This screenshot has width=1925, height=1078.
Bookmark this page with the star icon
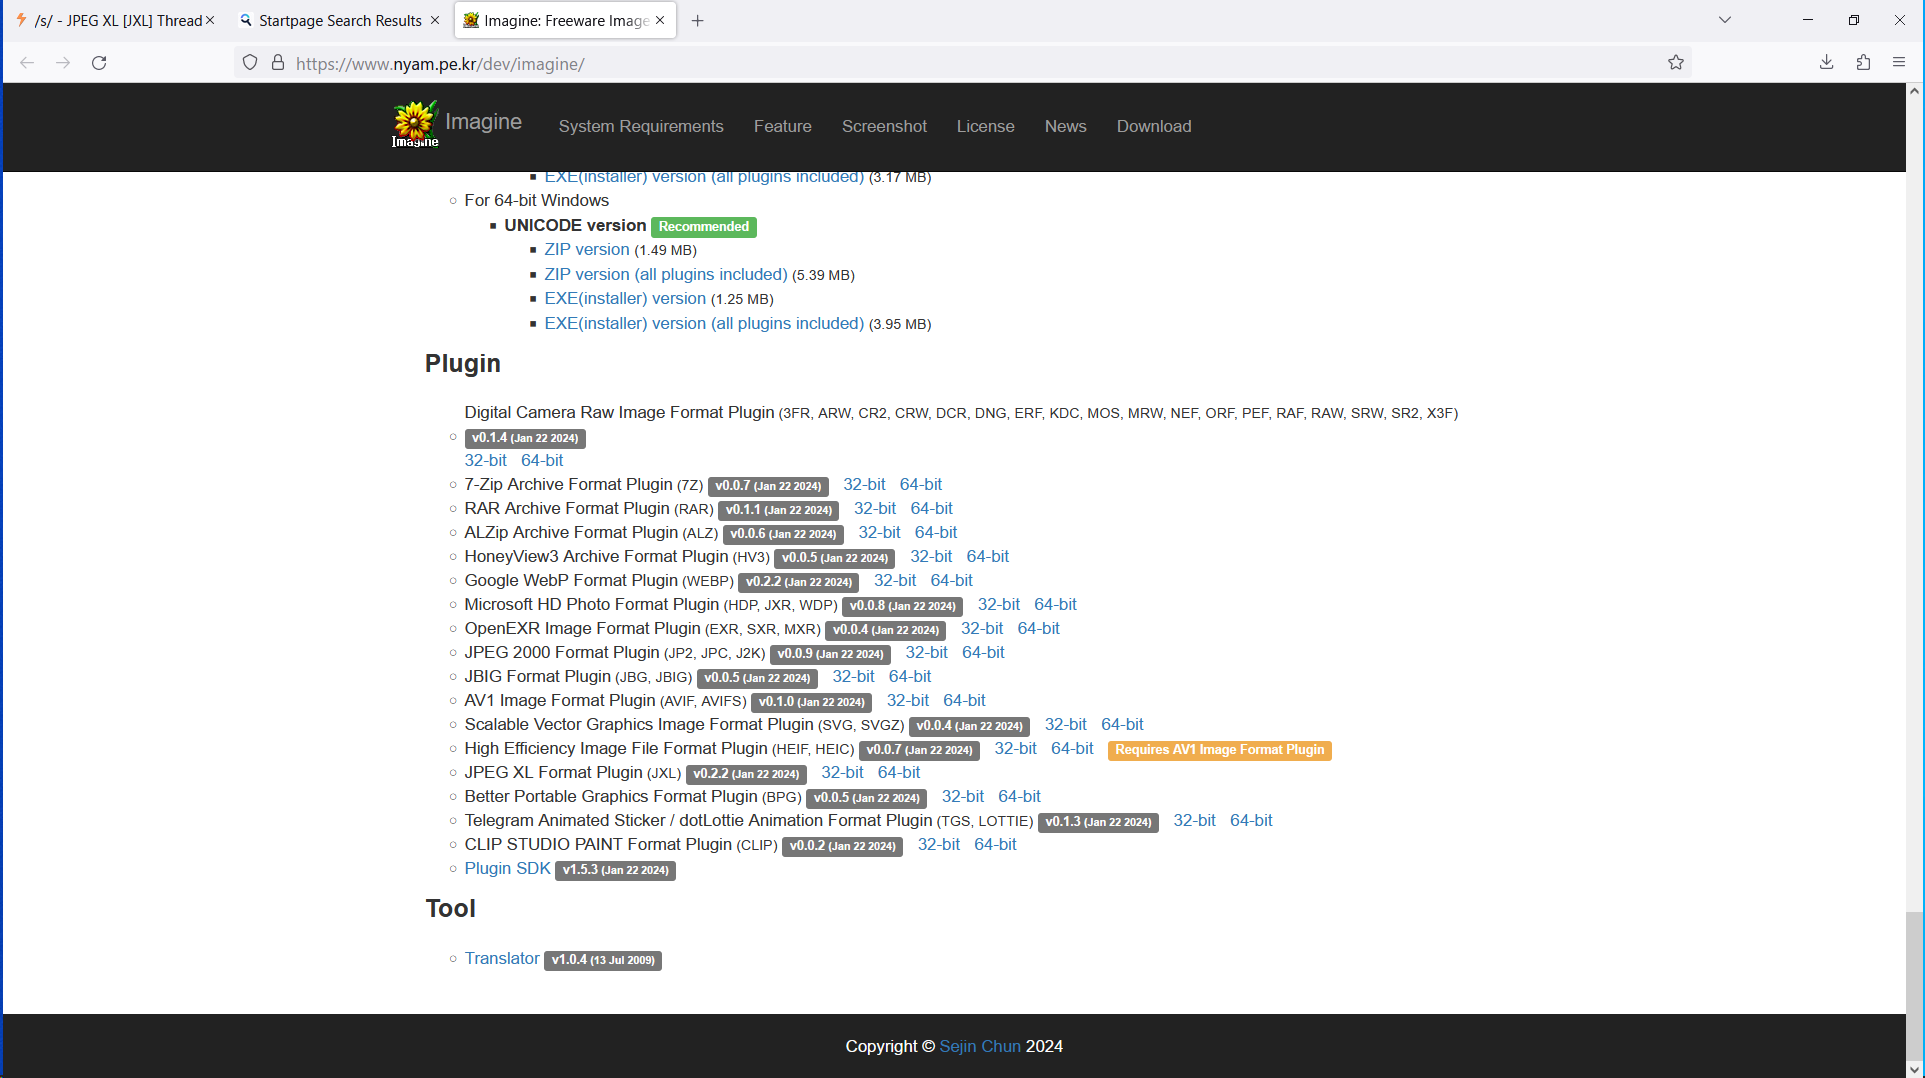pos(1676,63)
